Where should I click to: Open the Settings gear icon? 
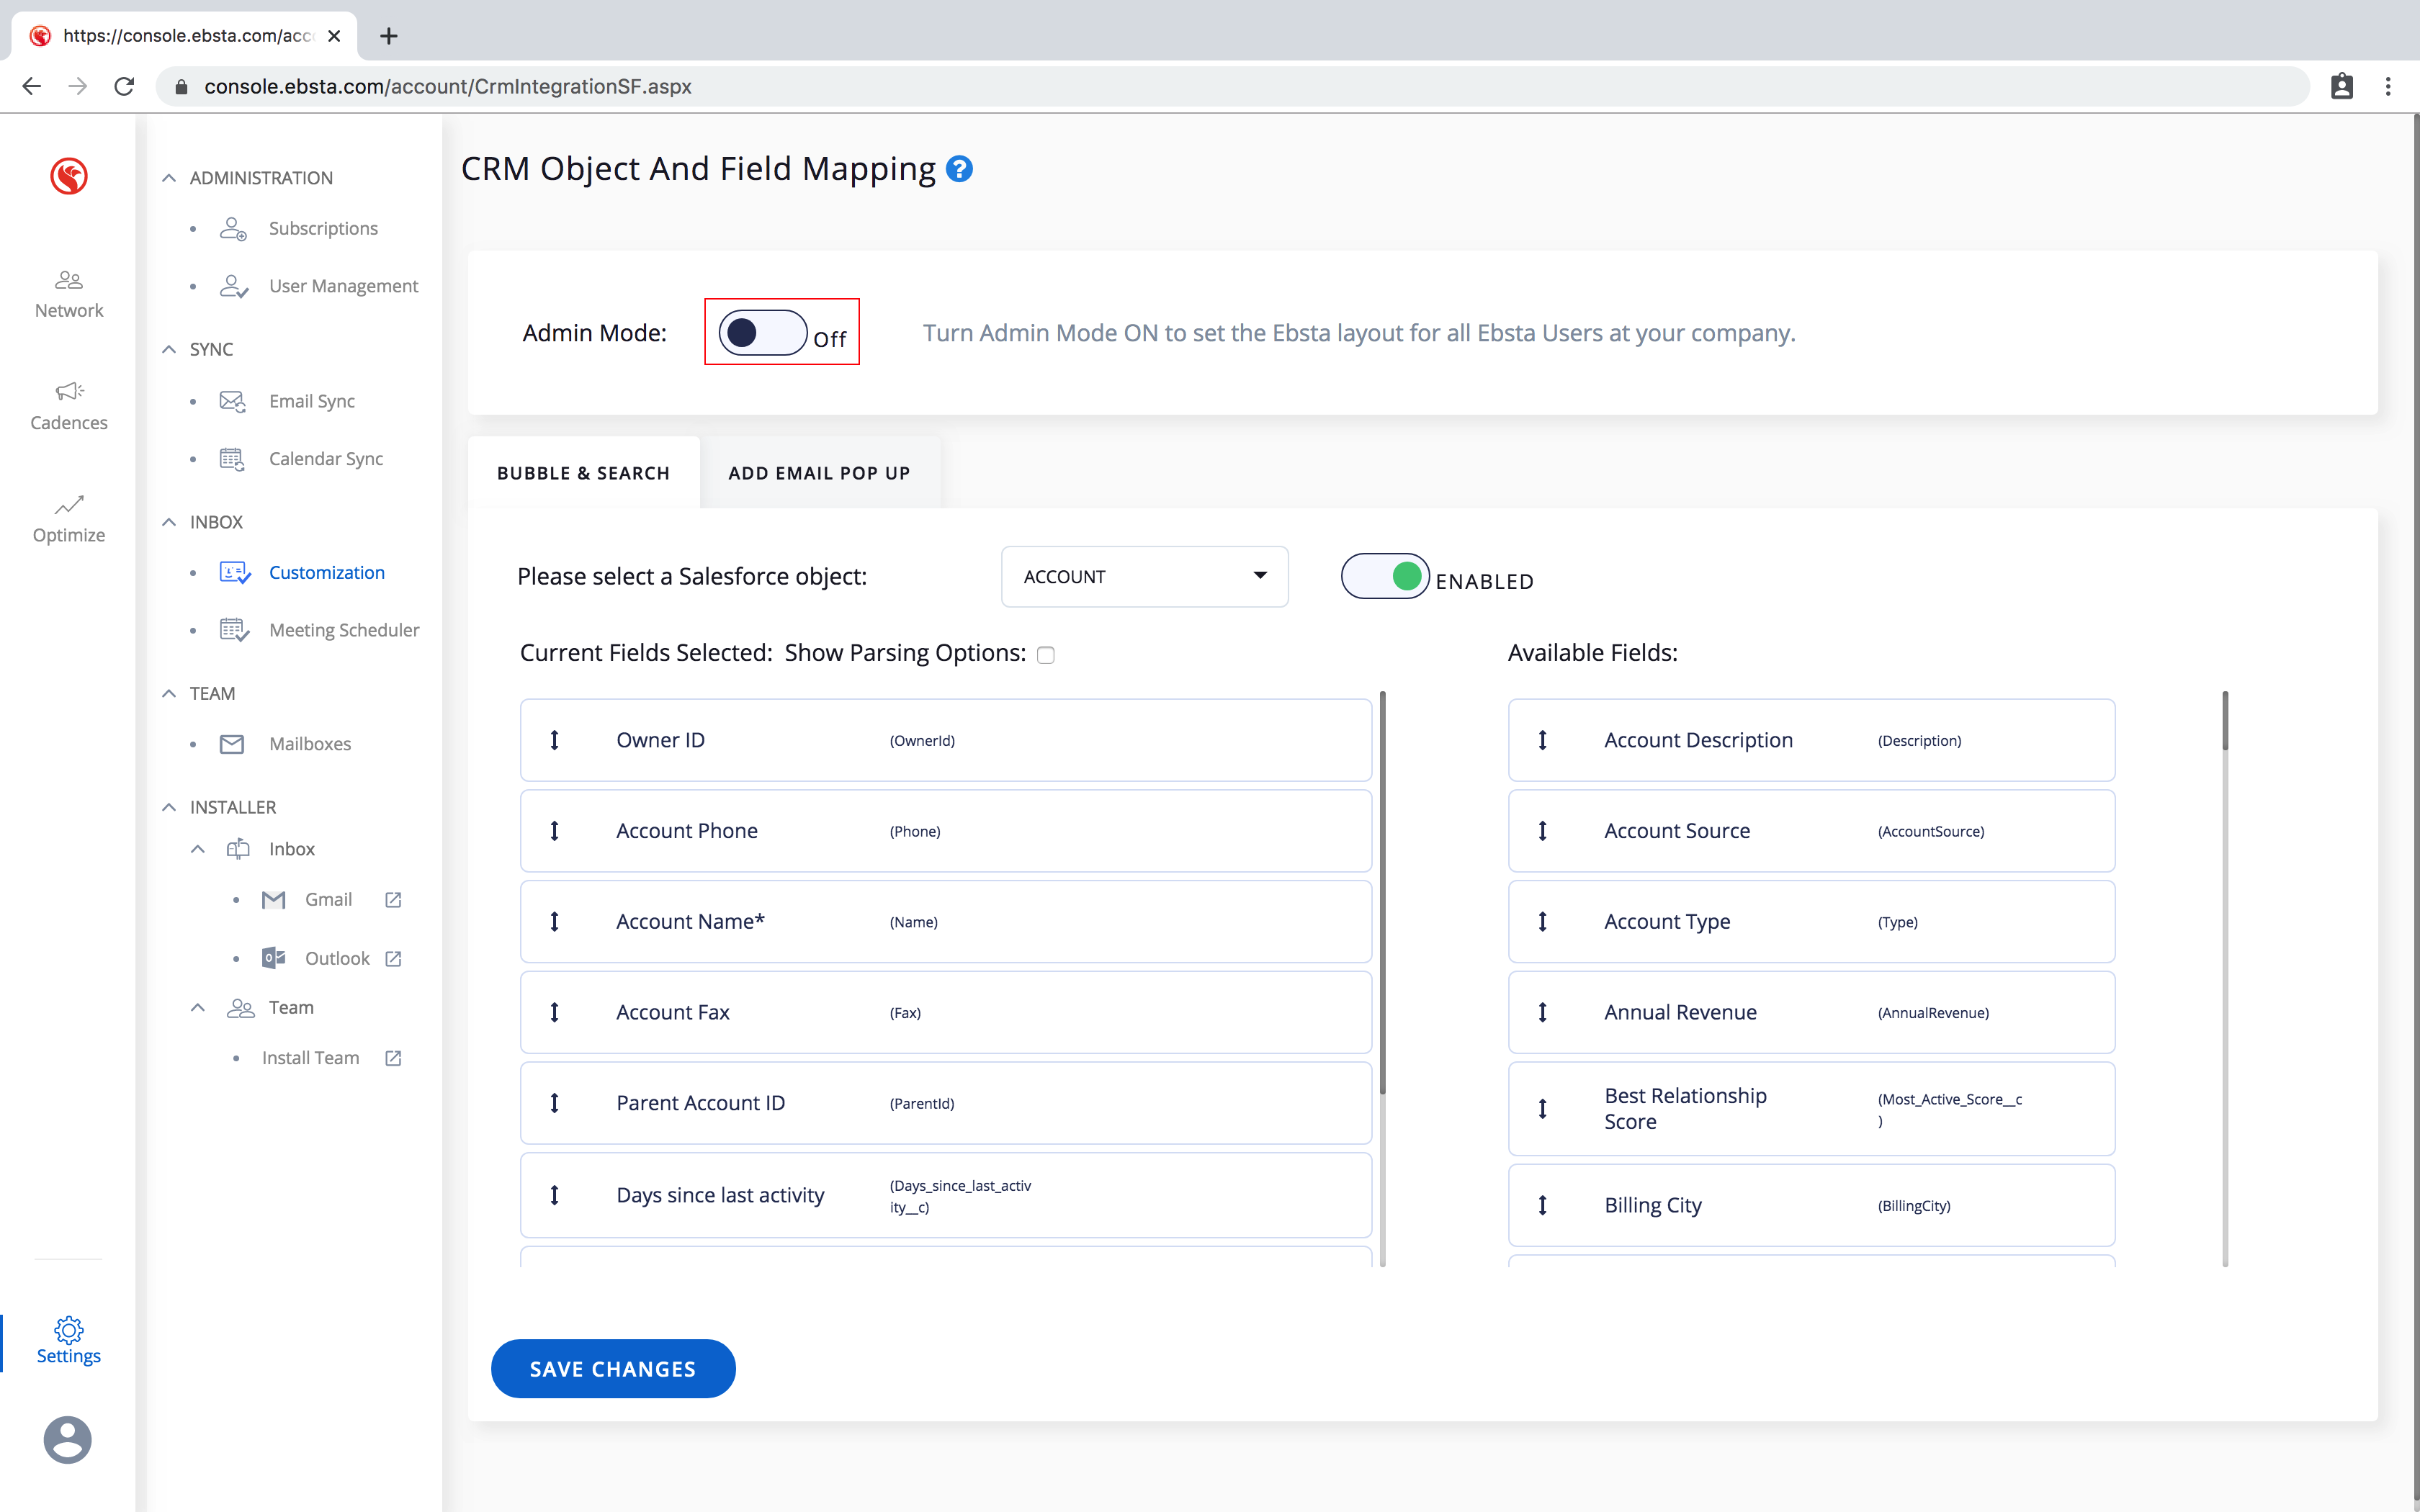point(68,1329)
